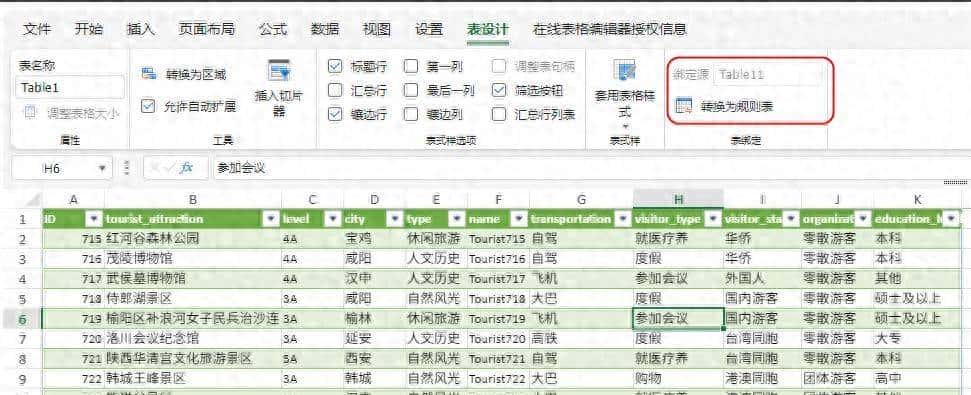Click cell 外国人 in row 4

(762, 279)
